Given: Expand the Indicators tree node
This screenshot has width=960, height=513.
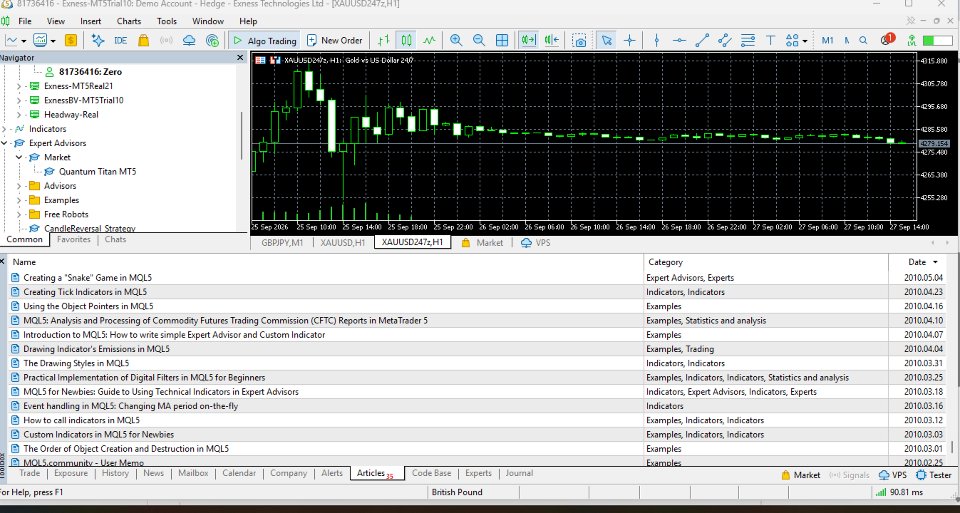Looking at the screenshot, I should 4,129.
